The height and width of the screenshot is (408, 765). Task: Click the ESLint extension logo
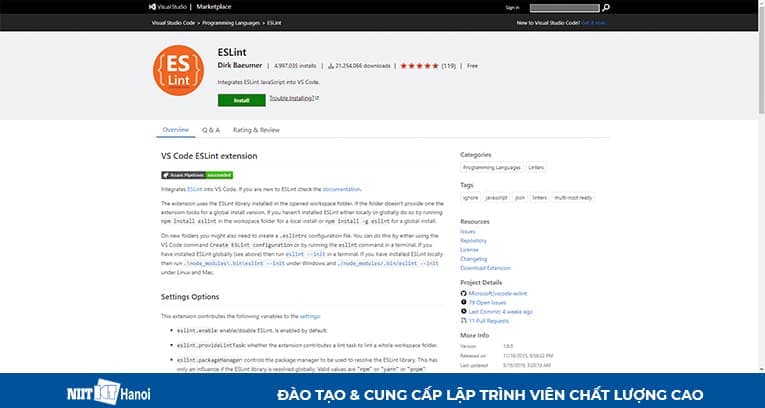[x=178, y=70]
